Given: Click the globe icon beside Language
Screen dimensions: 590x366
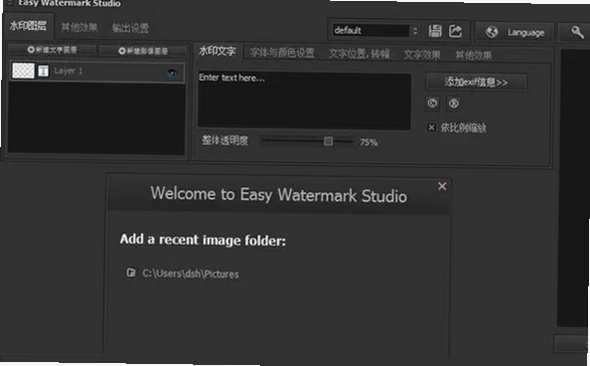Looking at the screenshot, I should [x=491, y=32].
